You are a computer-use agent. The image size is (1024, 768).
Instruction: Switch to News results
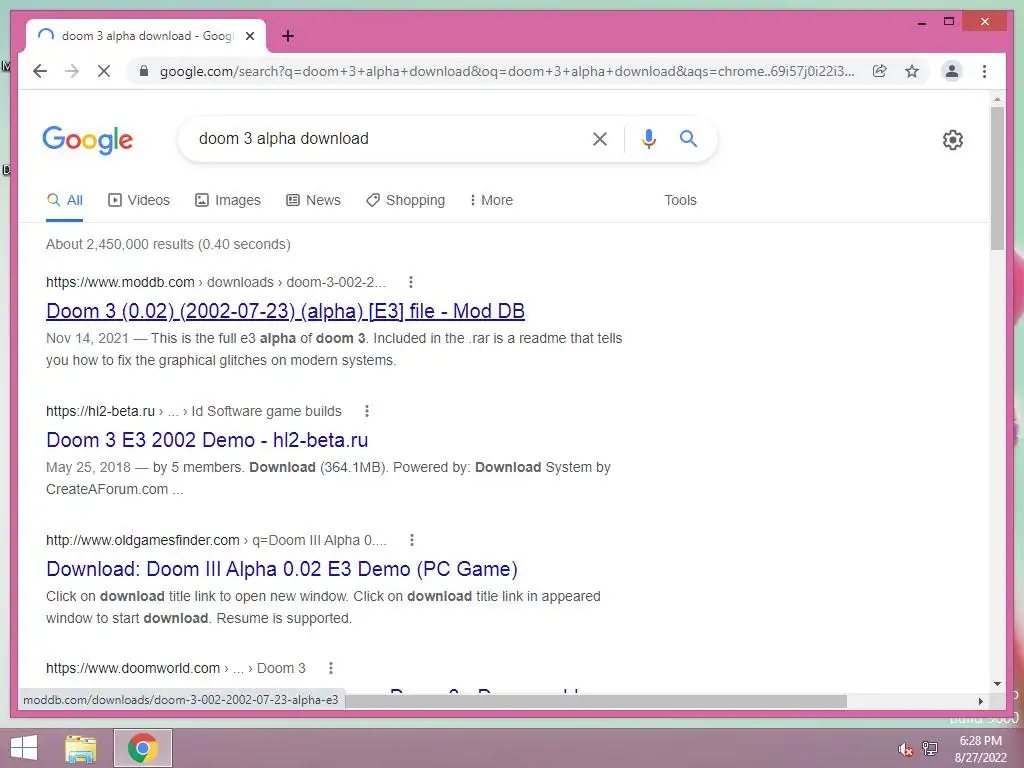click(313, 200)
